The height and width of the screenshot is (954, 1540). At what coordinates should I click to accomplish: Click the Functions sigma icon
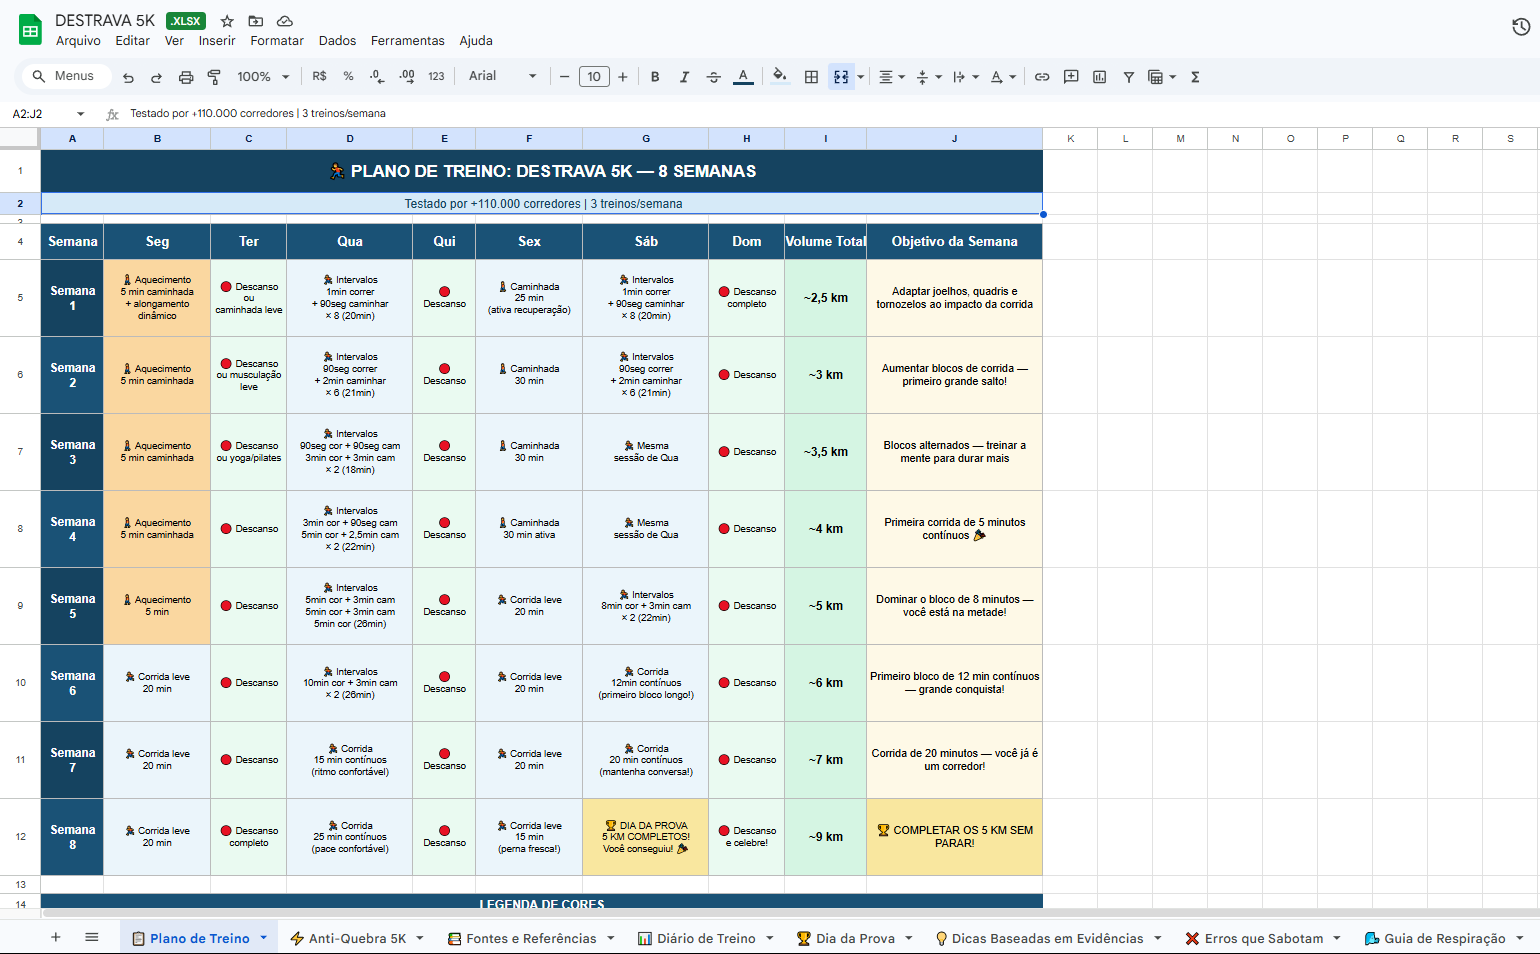click(1195, 77)
